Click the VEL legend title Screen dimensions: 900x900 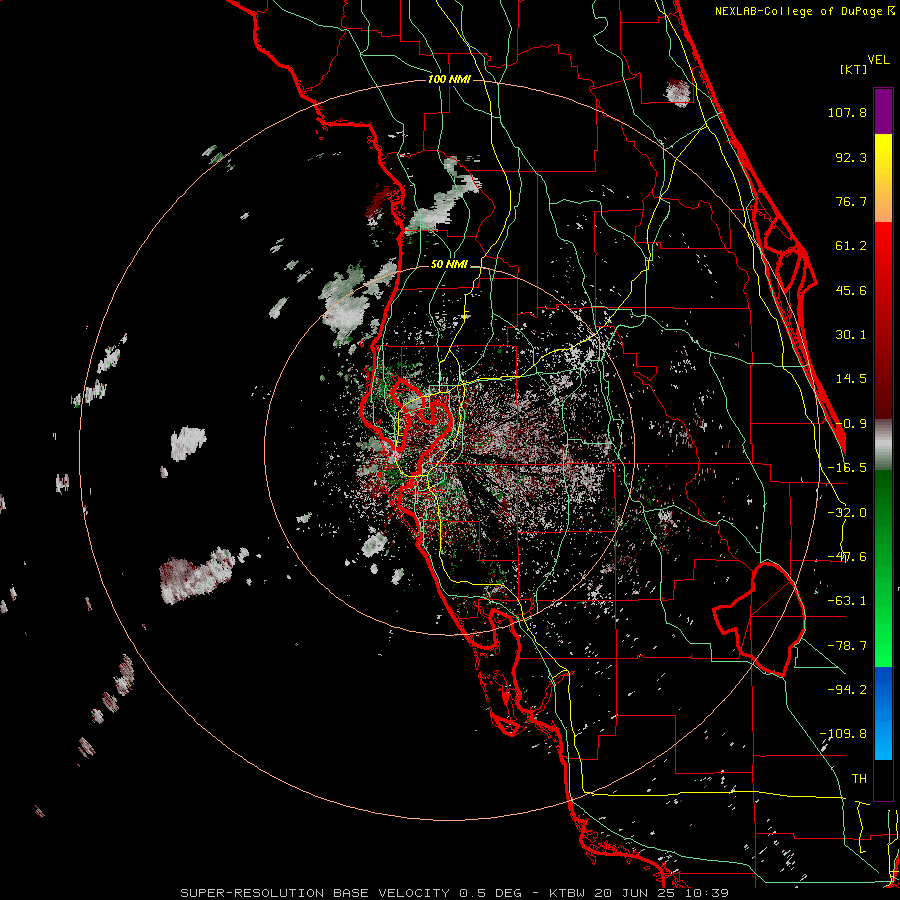[878, 60]
